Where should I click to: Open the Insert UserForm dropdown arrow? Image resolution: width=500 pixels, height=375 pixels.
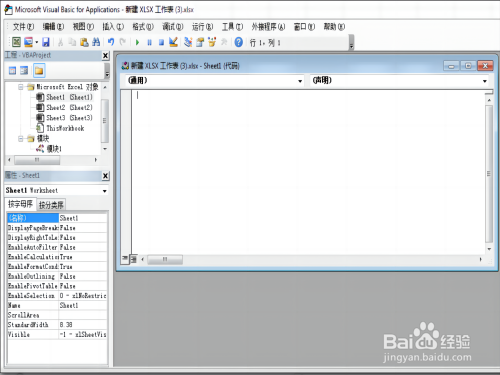click(x=36, y=42)
